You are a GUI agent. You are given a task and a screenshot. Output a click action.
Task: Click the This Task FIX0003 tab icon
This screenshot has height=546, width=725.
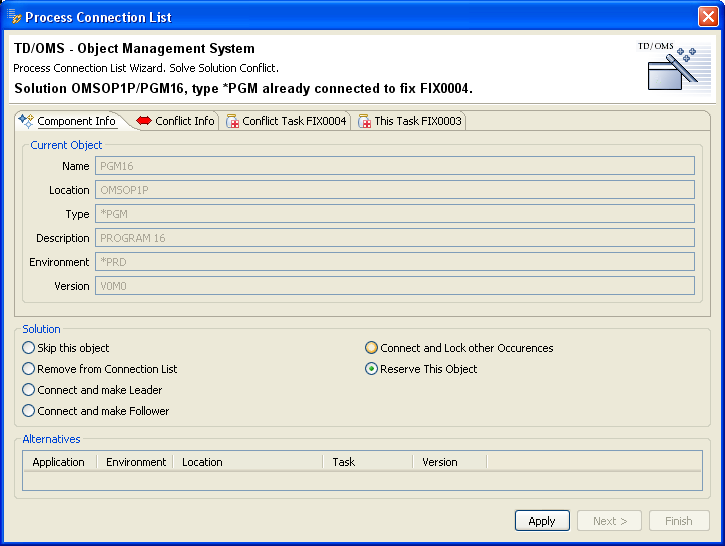[x=365, y=121]
